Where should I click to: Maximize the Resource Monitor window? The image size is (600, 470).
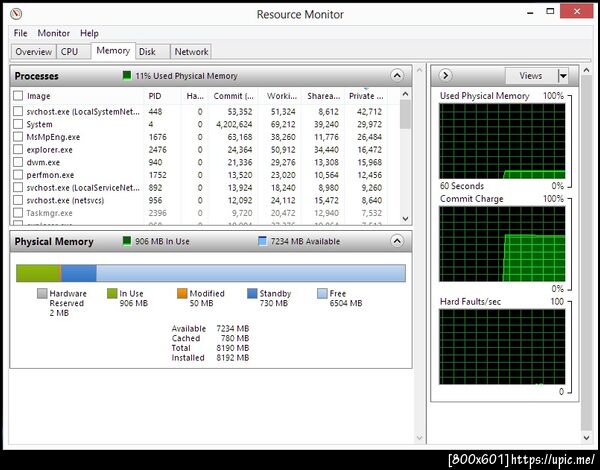pos(550,11)
